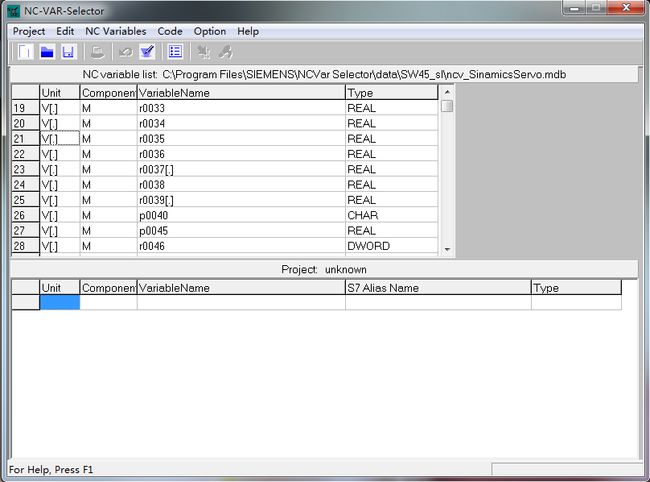
Task: Click the checkmark verify toolbar icon
Action: tap(147, 52)
